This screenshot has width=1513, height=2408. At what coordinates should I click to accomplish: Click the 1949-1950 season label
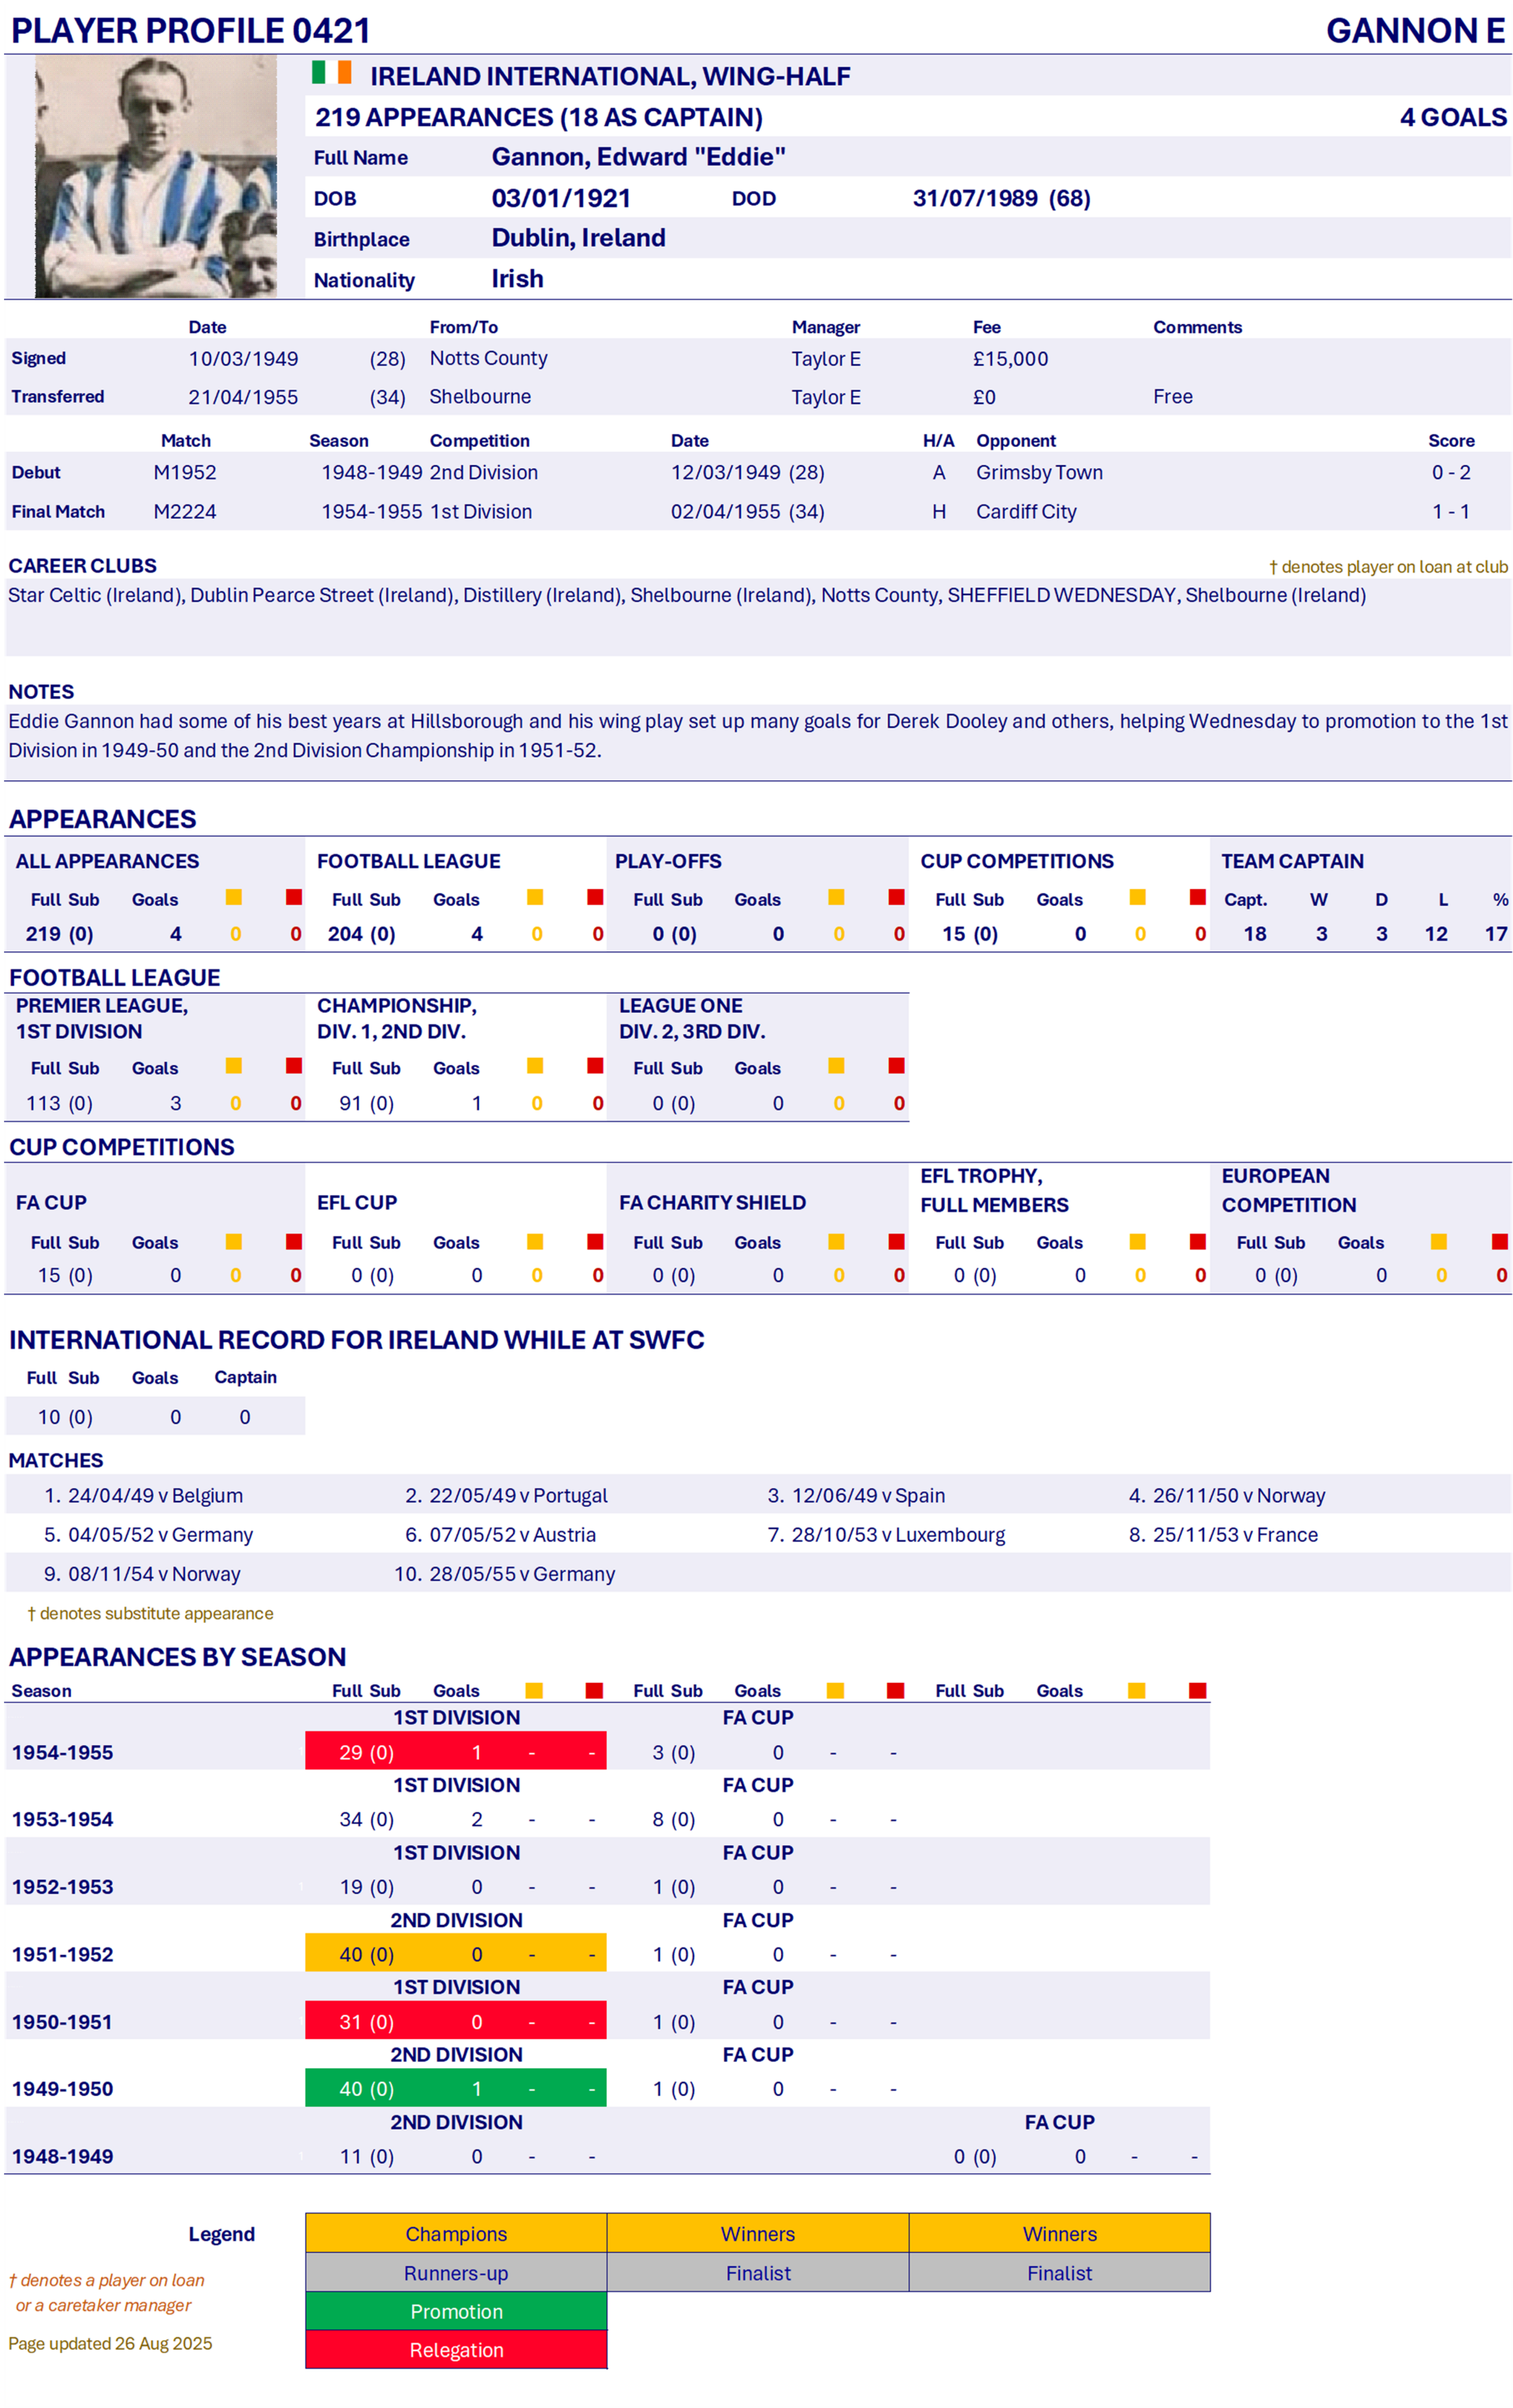(62, 2089)
